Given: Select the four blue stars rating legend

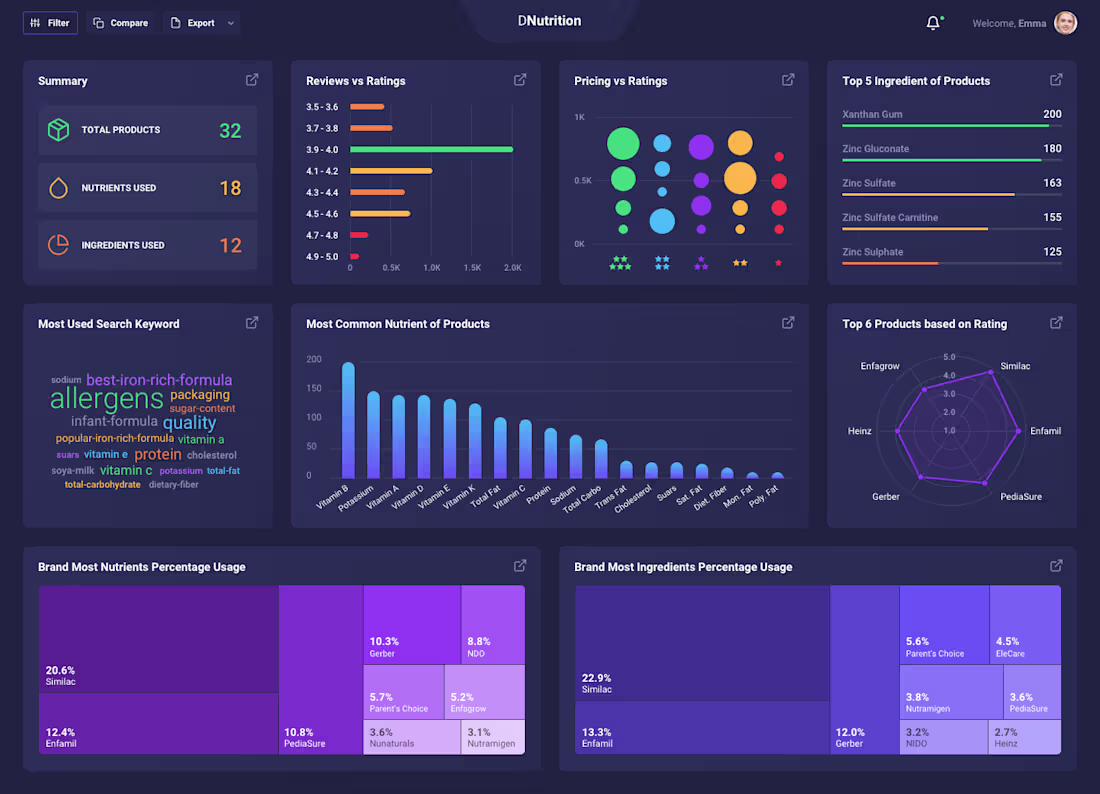Looking at the screenshot, I should 662,263.
